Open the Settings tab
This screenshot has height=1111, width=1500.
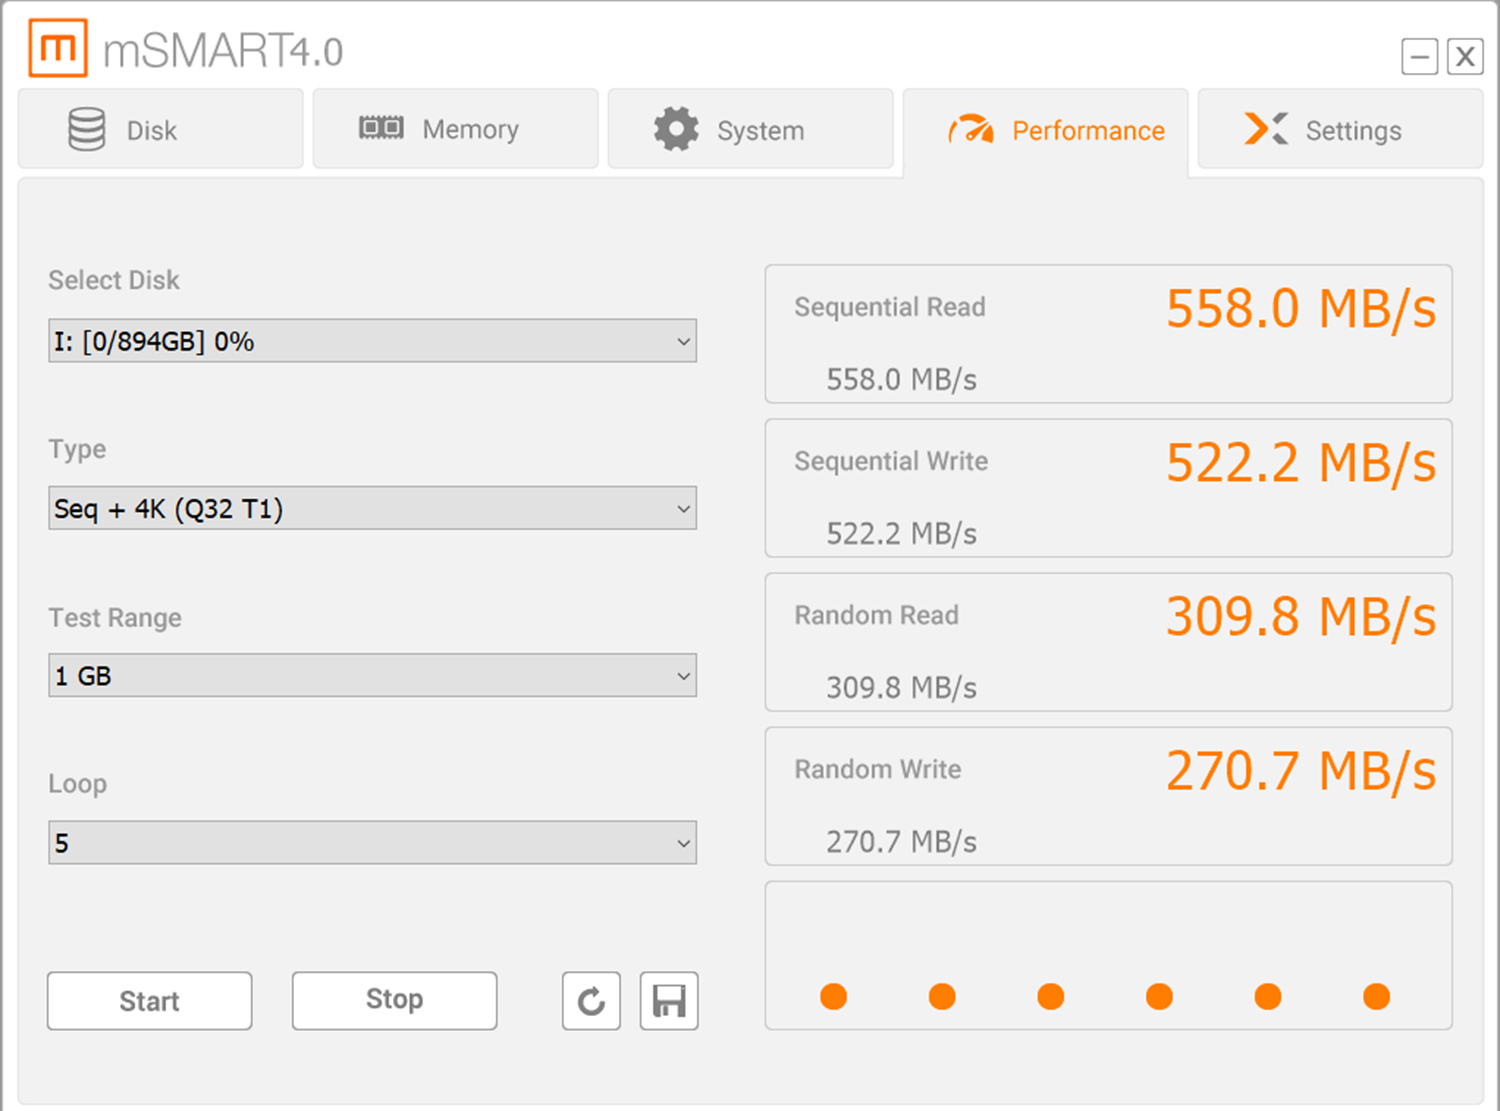click(1340, 129)
